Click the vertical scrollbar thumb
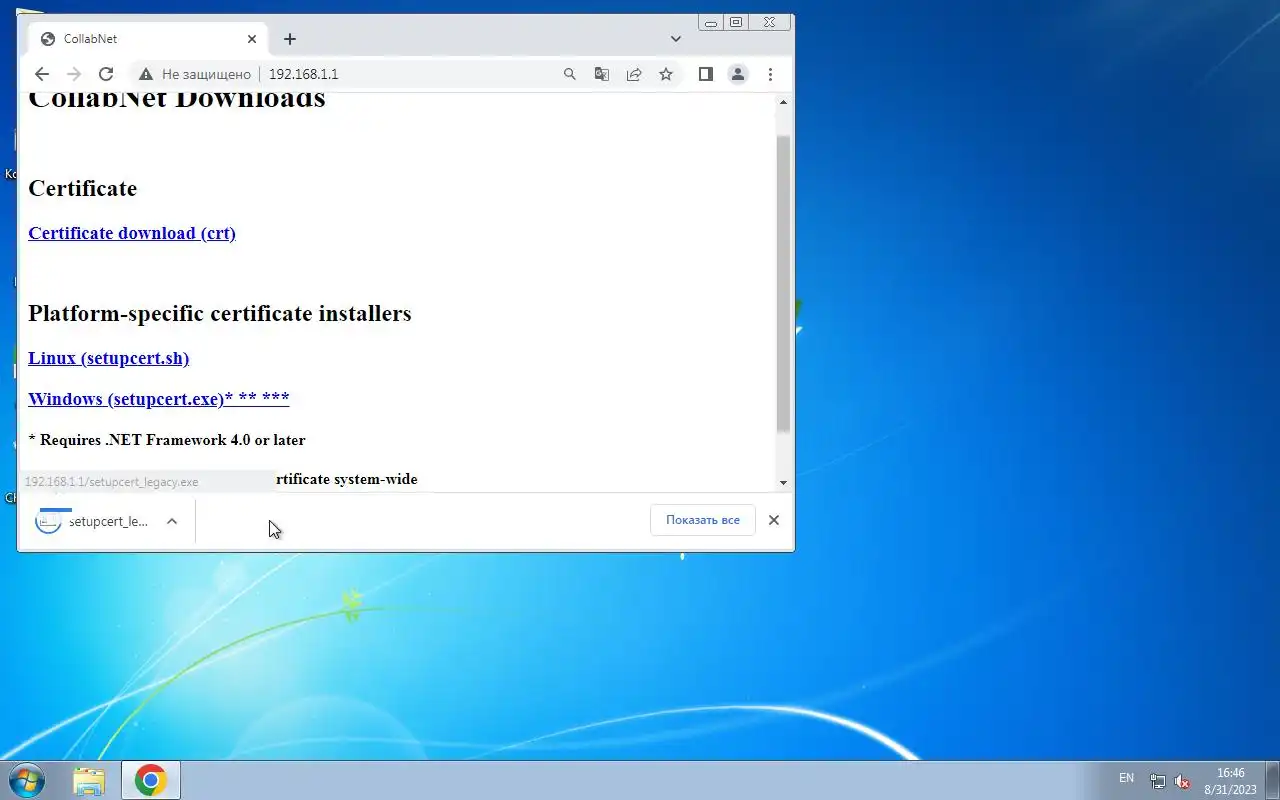Image resolution: width=1280 pixels, height=800 pixels. click(784, 284)
